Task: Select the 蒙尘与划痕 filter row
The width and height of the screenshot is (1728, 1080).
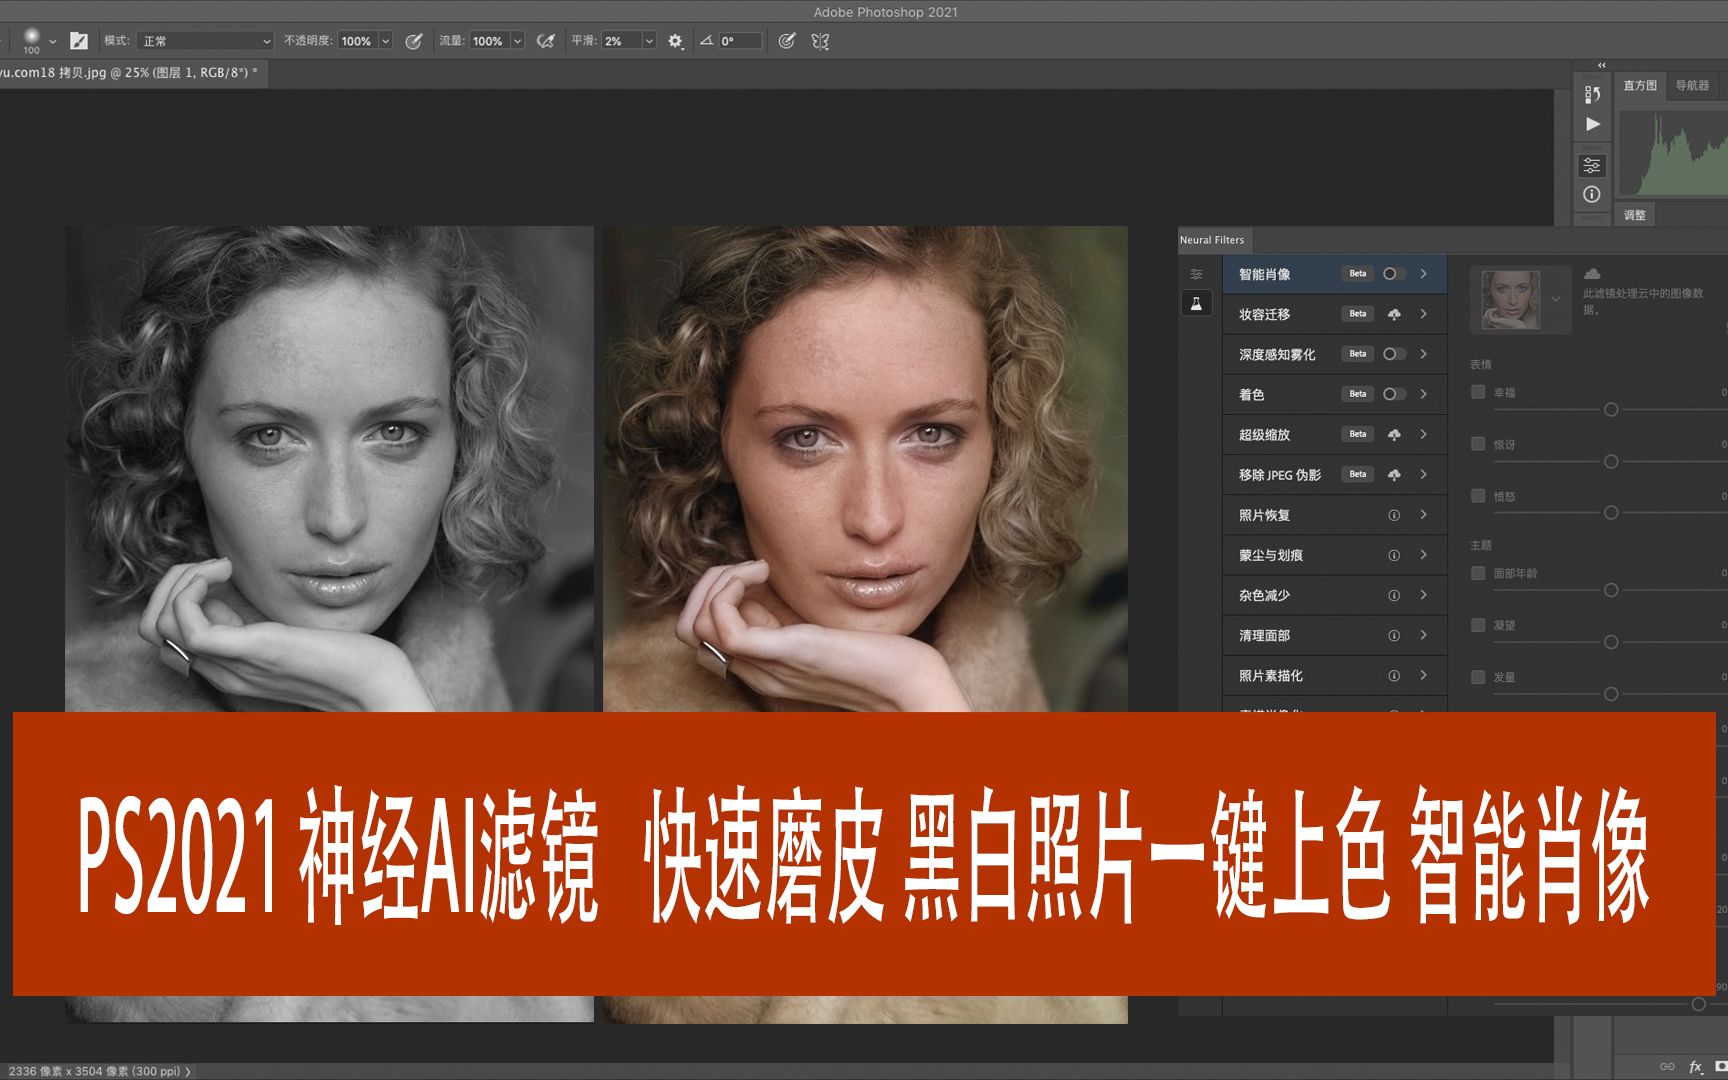Action: pyautogui.click(x=1334, y=555)
